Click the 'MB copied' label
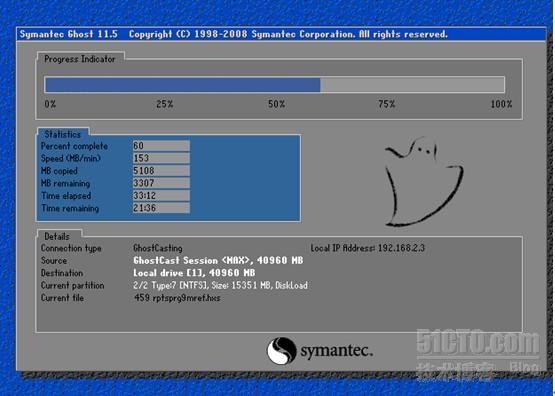The width and height of the screenshot is (555, 396). pos(59,171)
